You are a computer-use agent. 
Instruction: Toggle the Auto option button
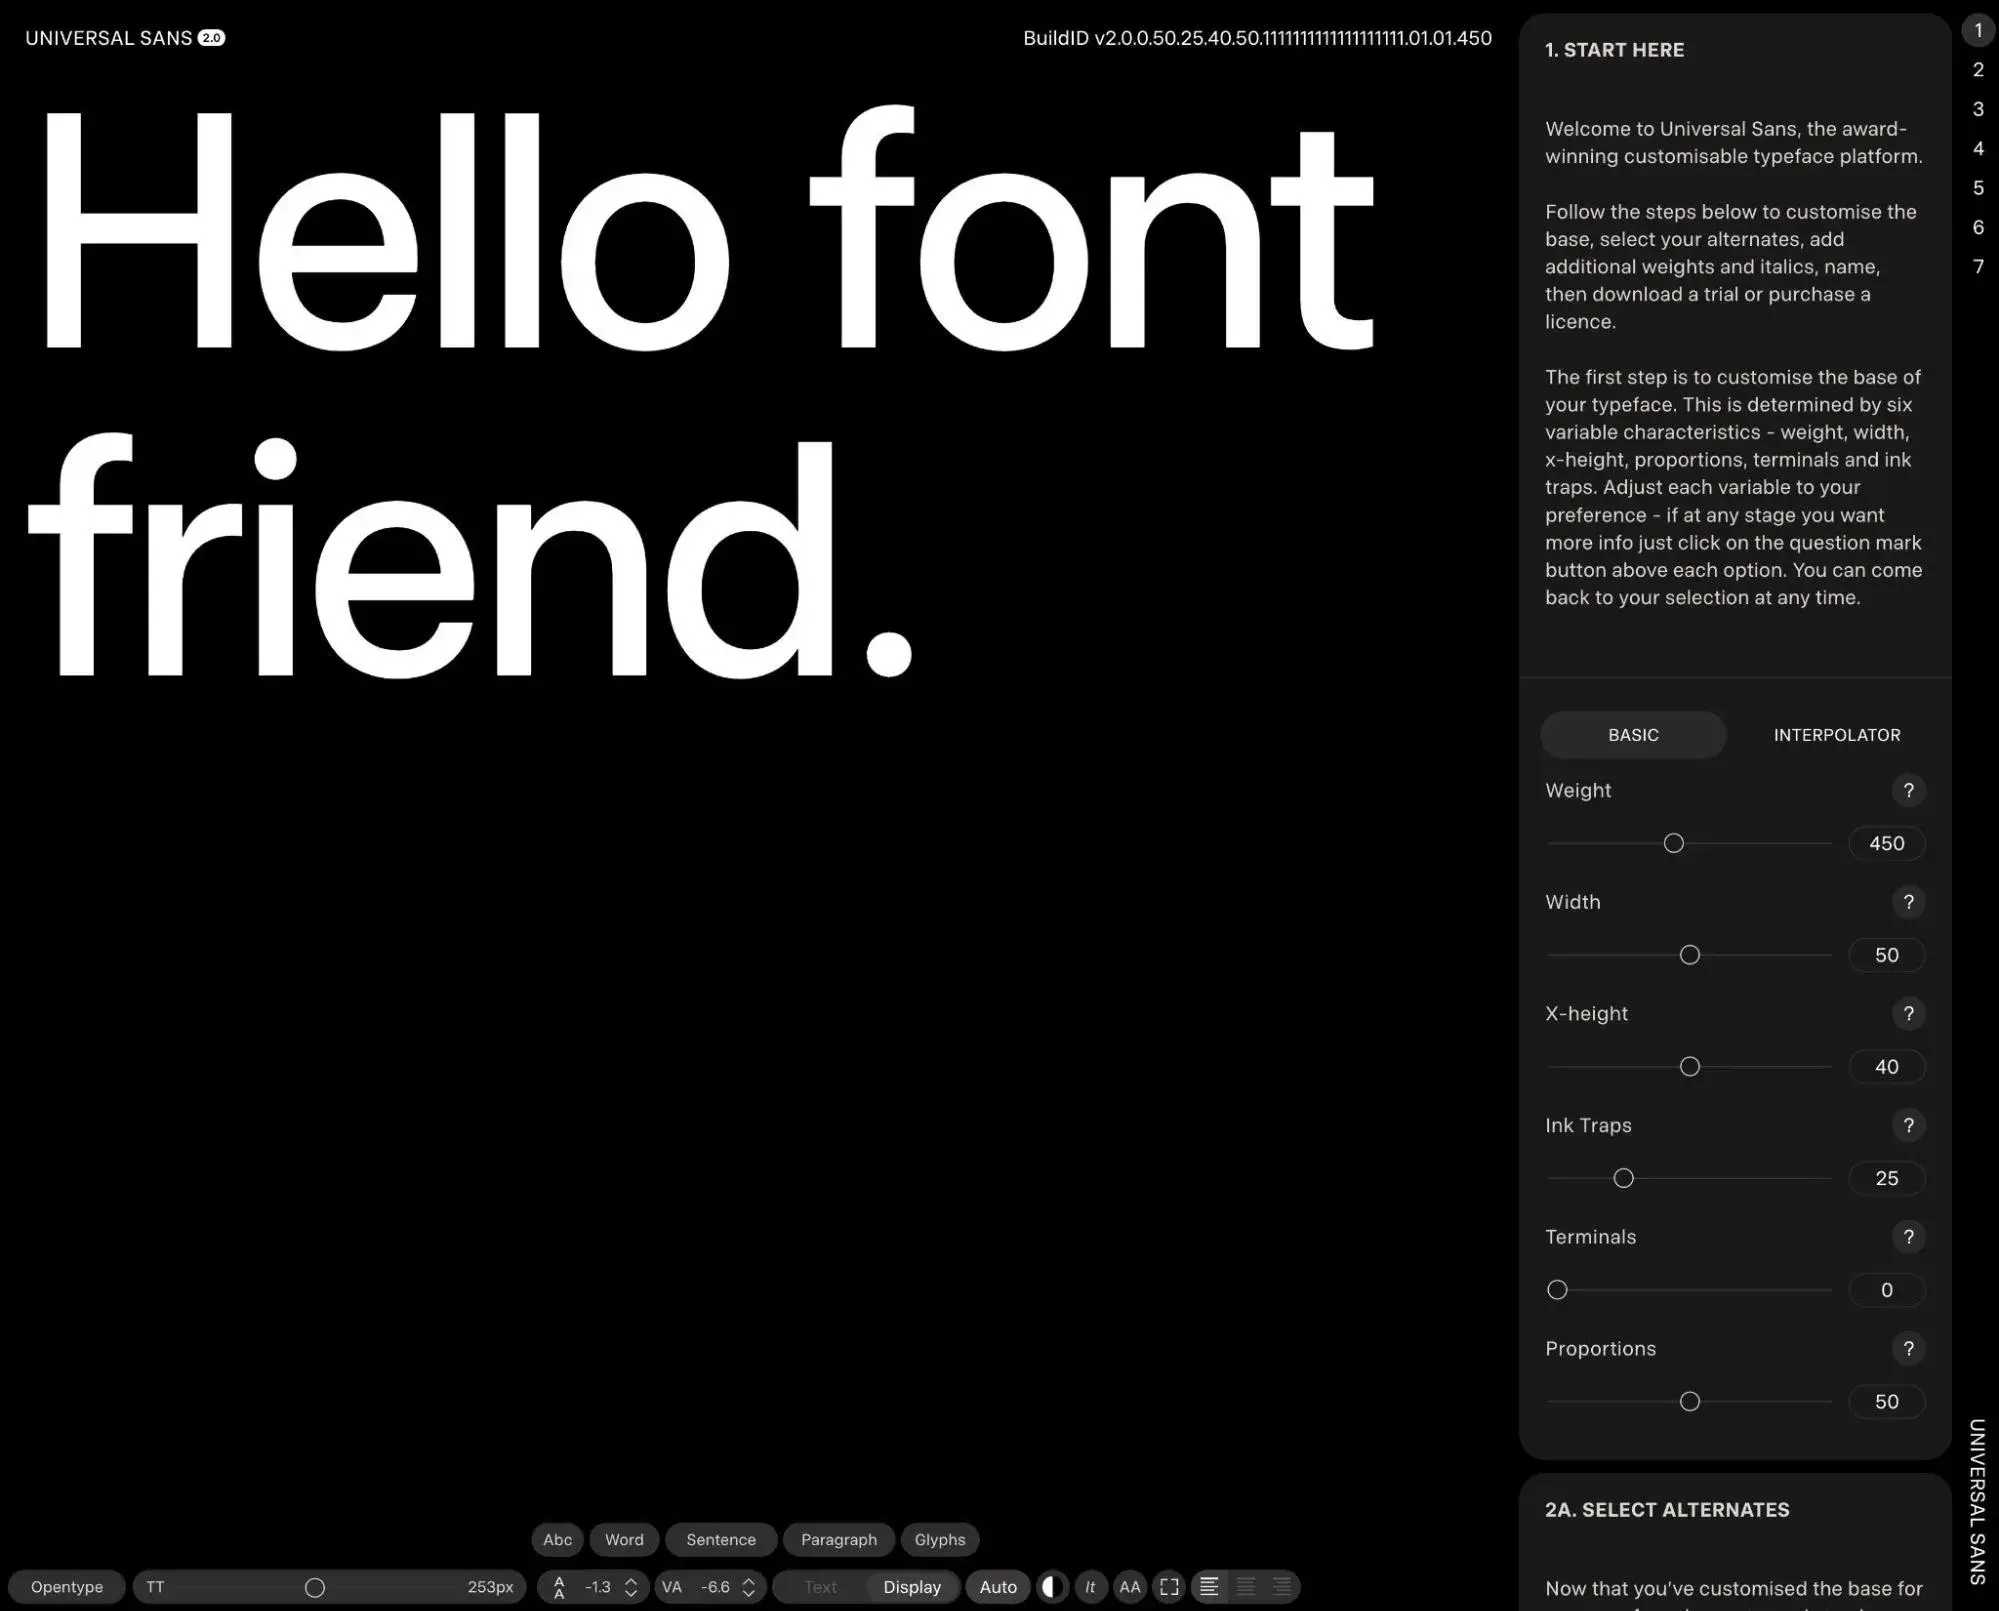click(997, 1587)
